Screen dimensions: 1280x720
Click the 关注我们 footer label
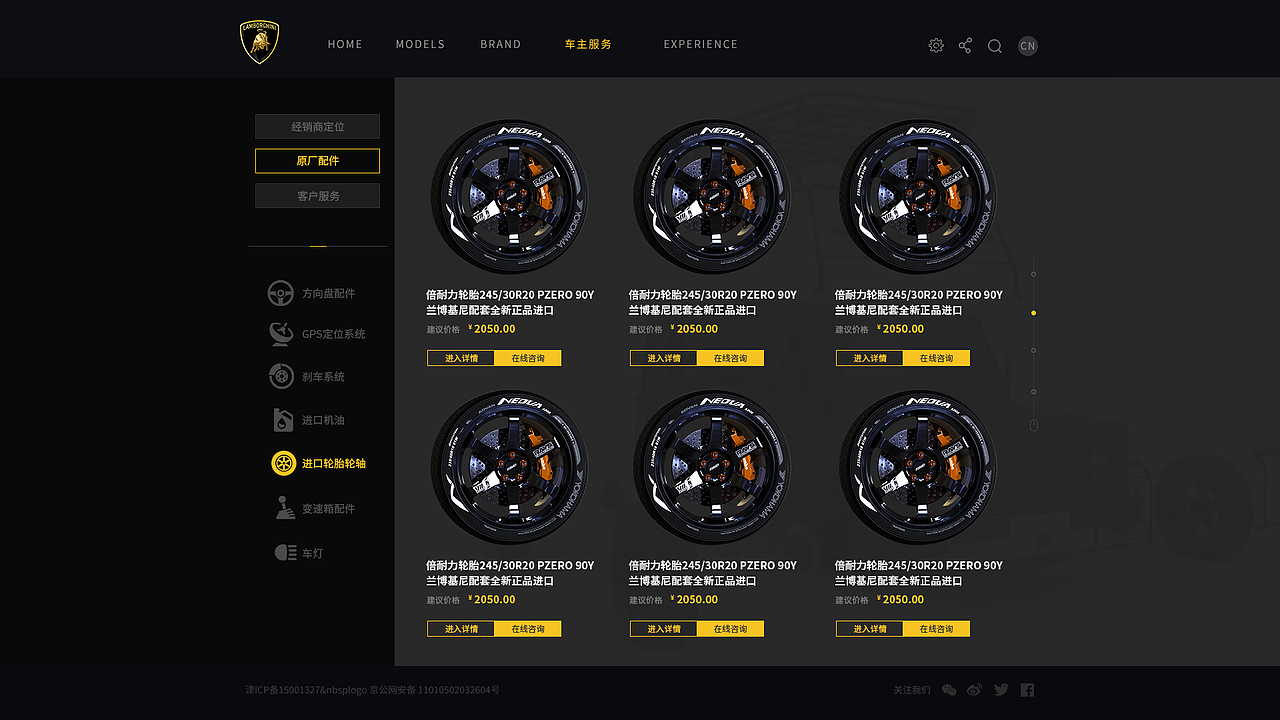pyautogui.click(x=911, y=690)
